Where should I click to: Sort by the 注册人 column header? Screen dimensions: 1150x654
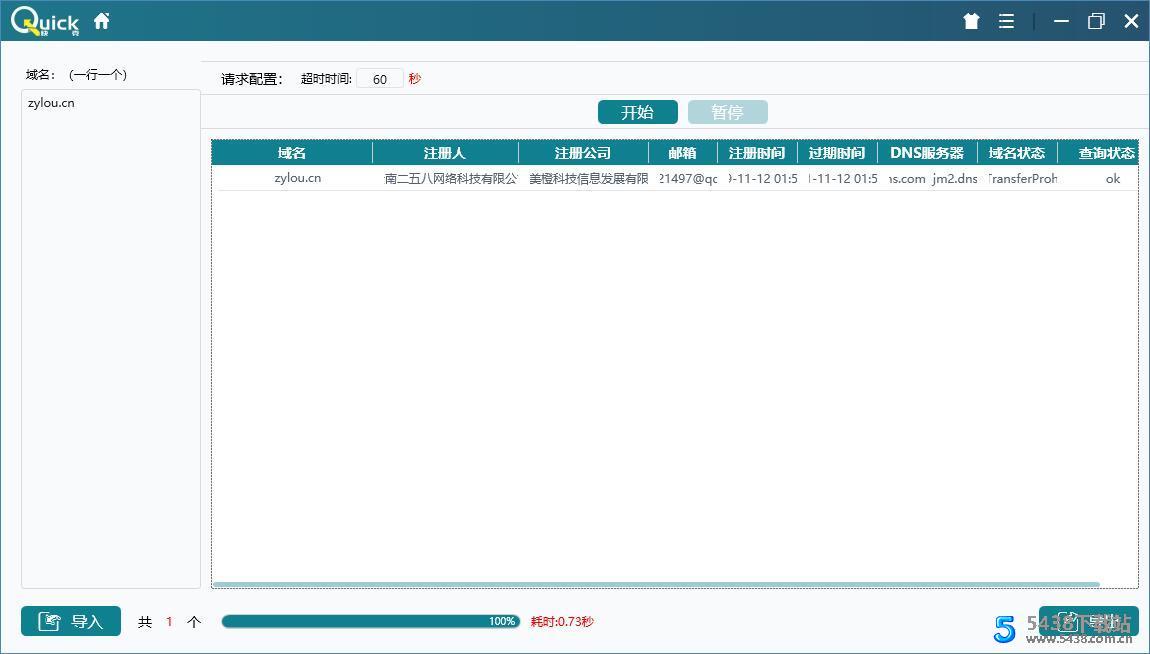[444, 152]
